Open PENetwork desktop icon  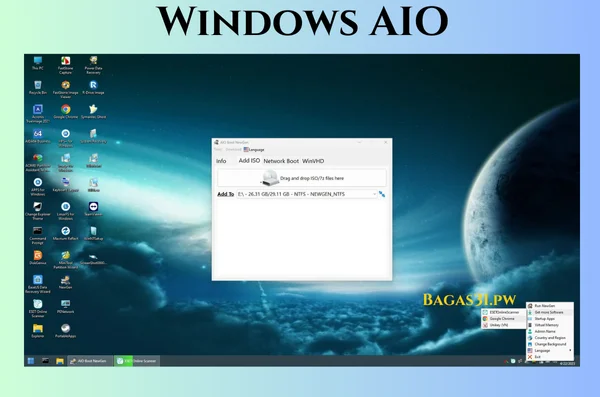pyautogui.click(x=65, y=307)
